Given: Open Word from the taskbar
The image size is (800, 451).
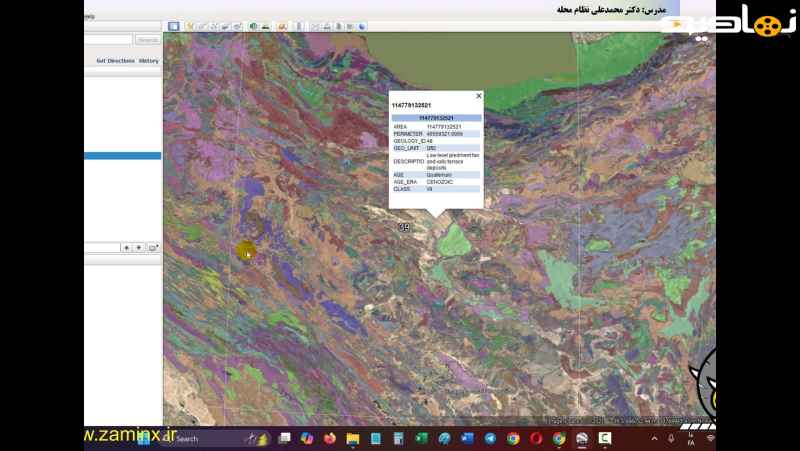Looking at the screenshot, I should pos(467,439).
